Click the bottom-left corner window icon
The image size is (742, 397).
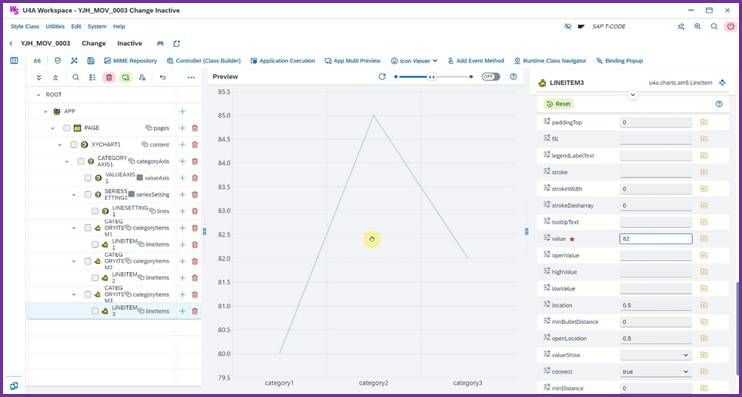click(14, 386)
